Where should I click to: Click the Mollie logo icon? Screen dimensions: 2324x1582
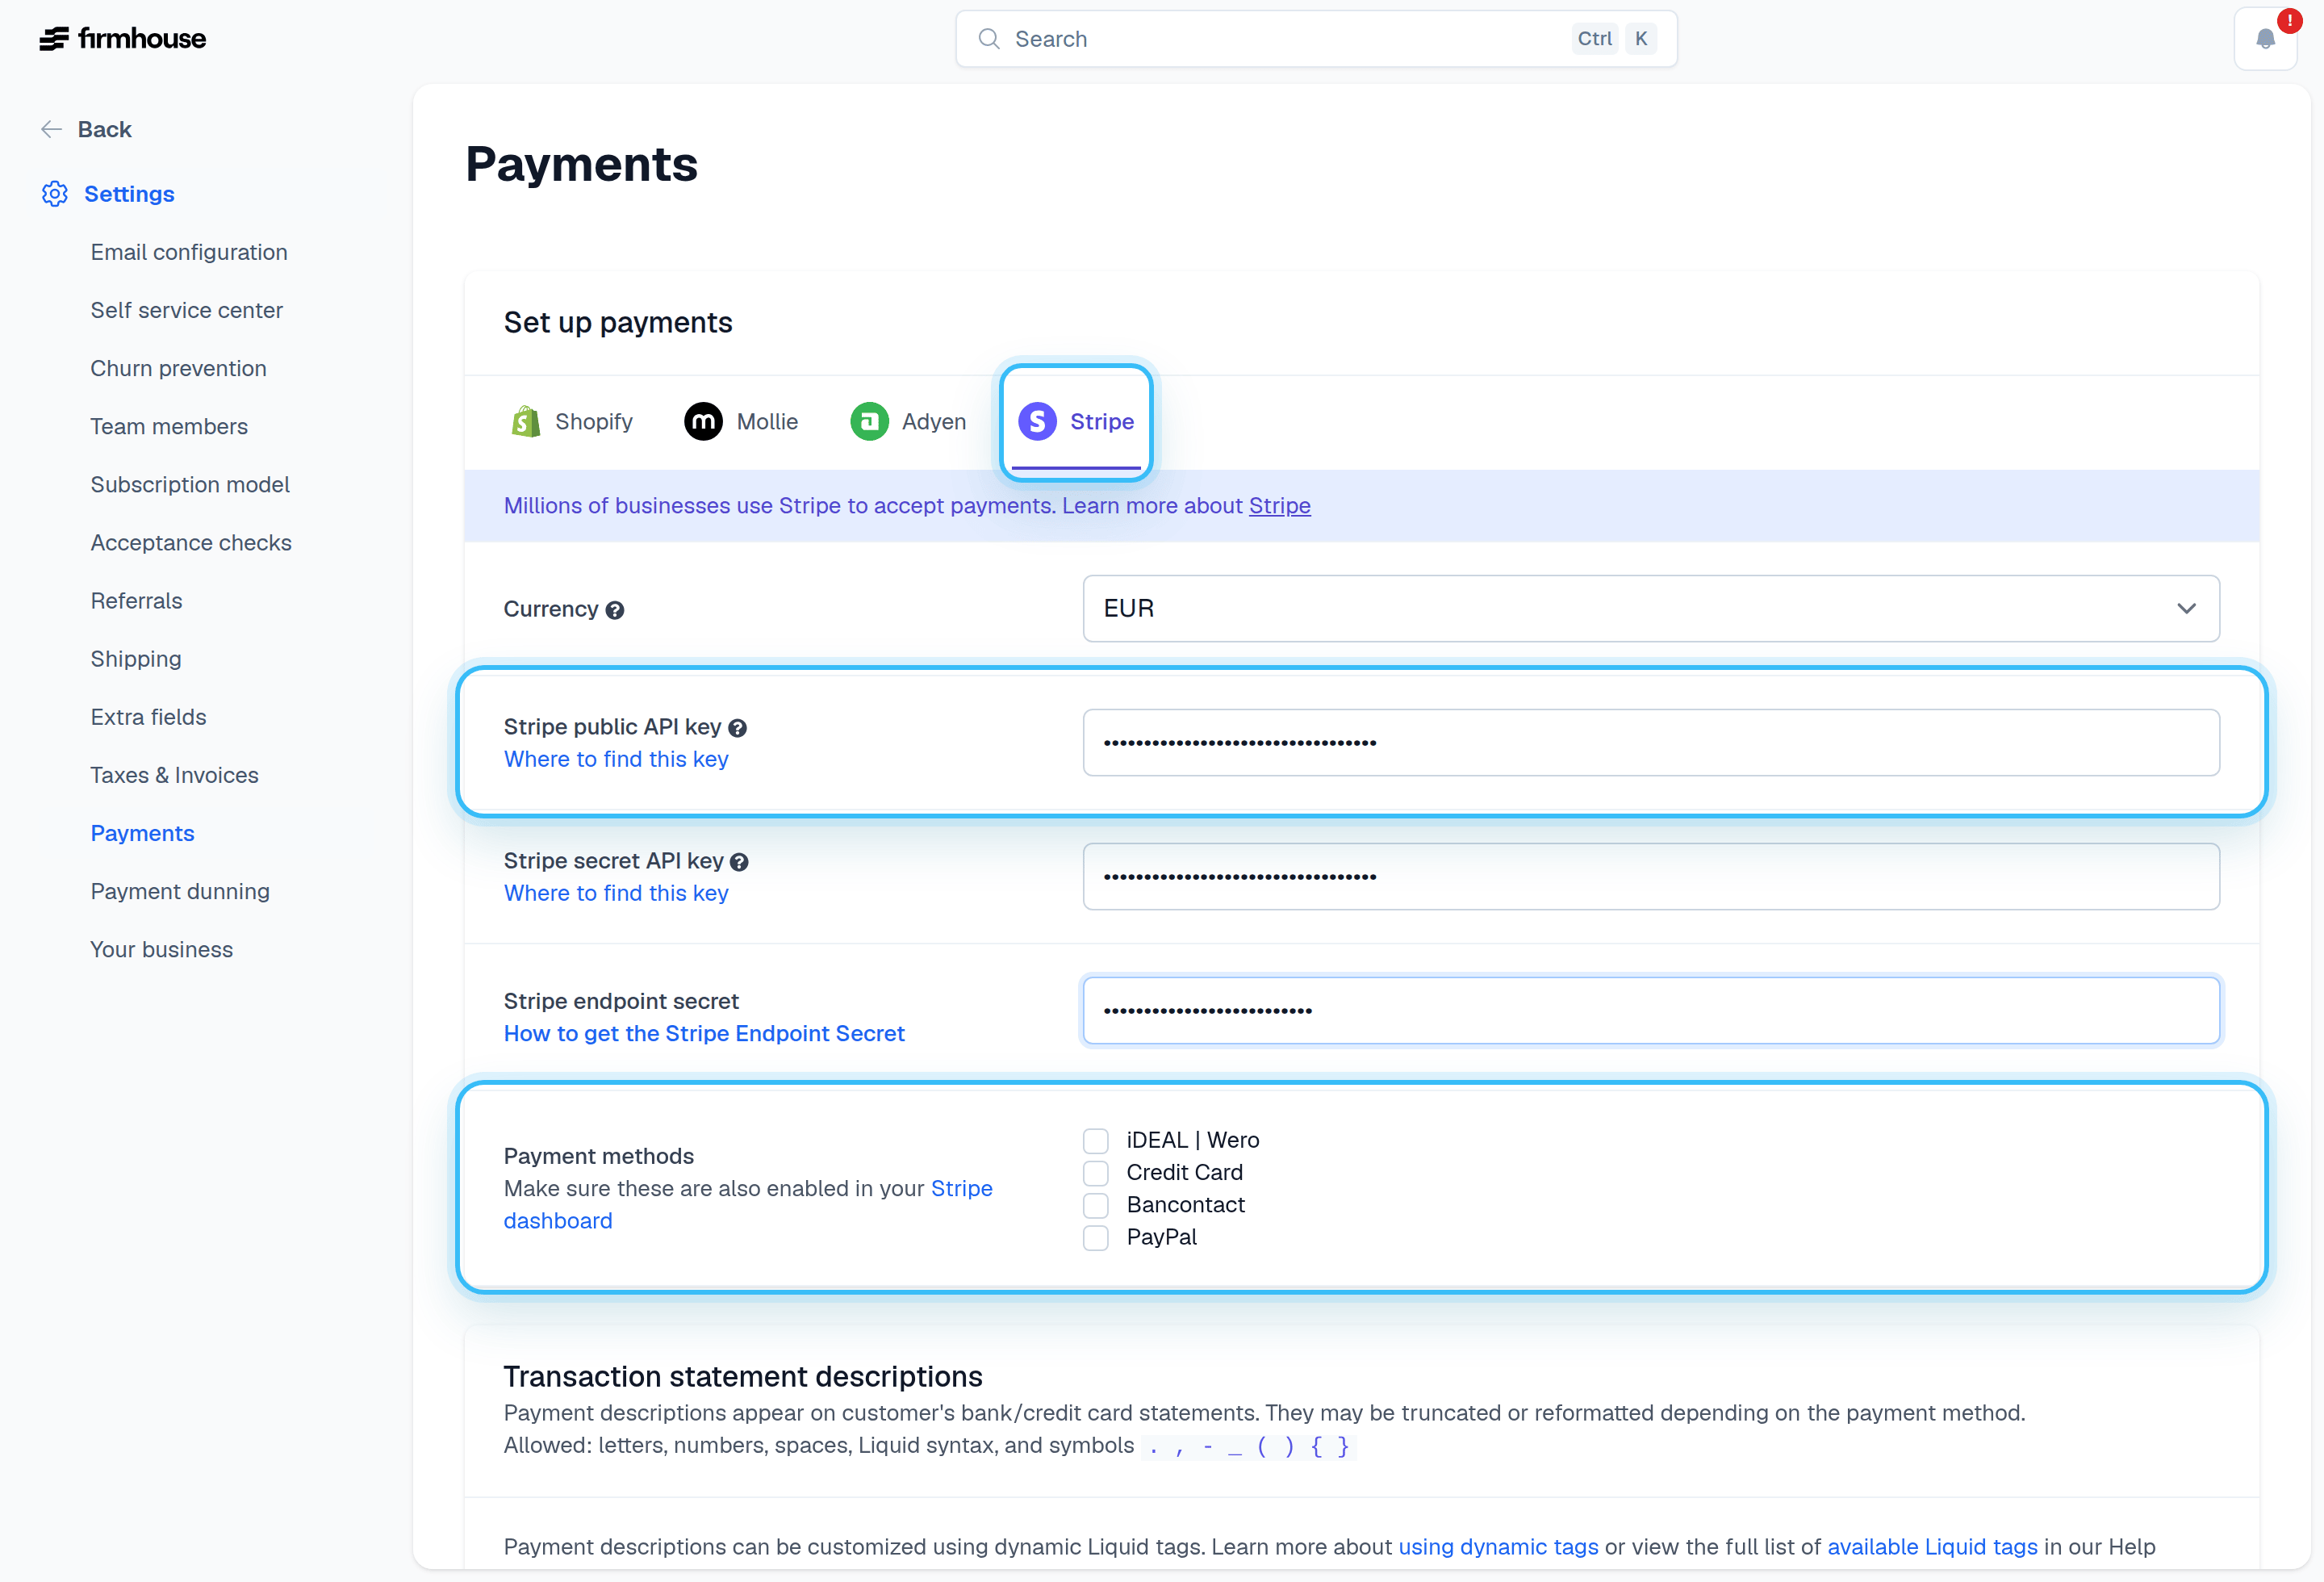click(x=703, y=422)
